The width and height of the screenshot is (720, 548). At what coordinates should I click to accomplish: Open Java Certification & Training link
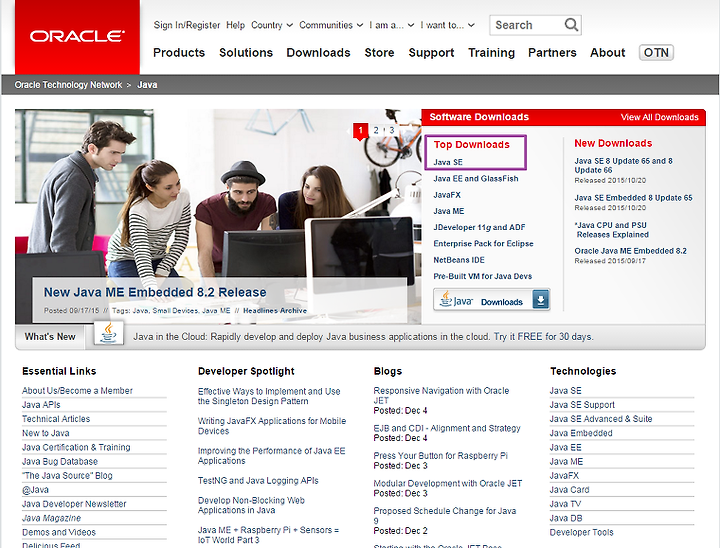click(76, 447)
